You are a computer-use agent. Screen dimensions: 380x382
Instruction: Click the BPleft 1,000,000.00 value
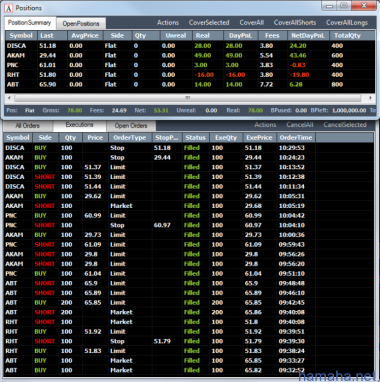pos(349,110)
